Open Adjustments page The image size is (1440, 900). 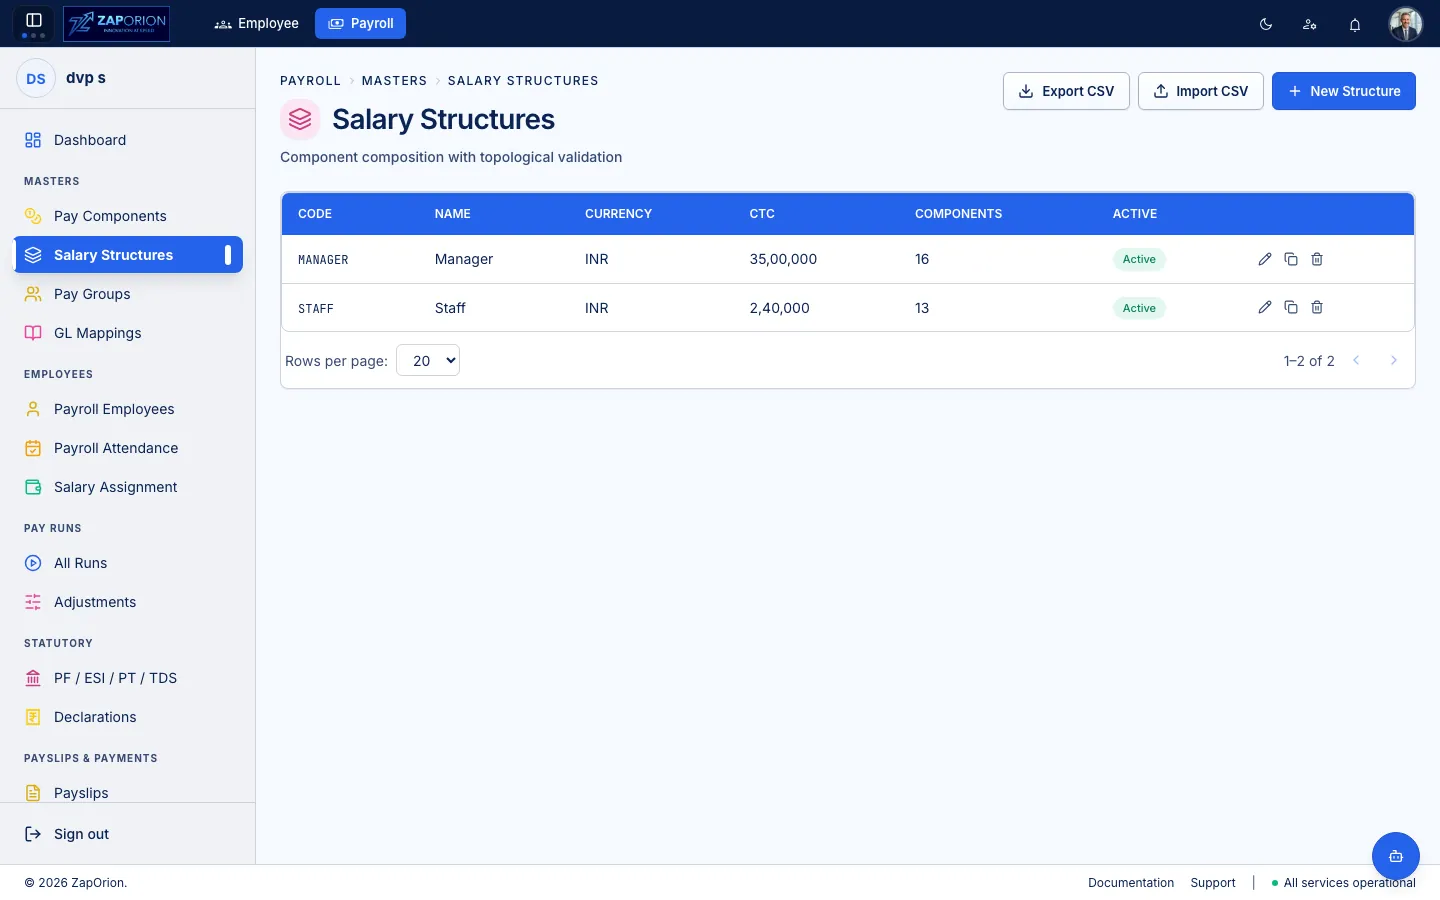[128, 602]
